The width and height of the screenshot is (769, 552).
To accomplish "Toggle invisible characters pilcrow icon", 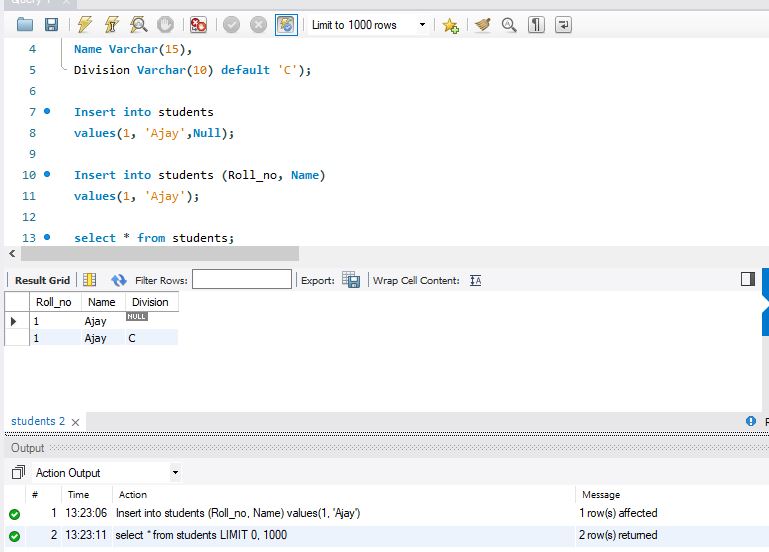I will 536,25.
